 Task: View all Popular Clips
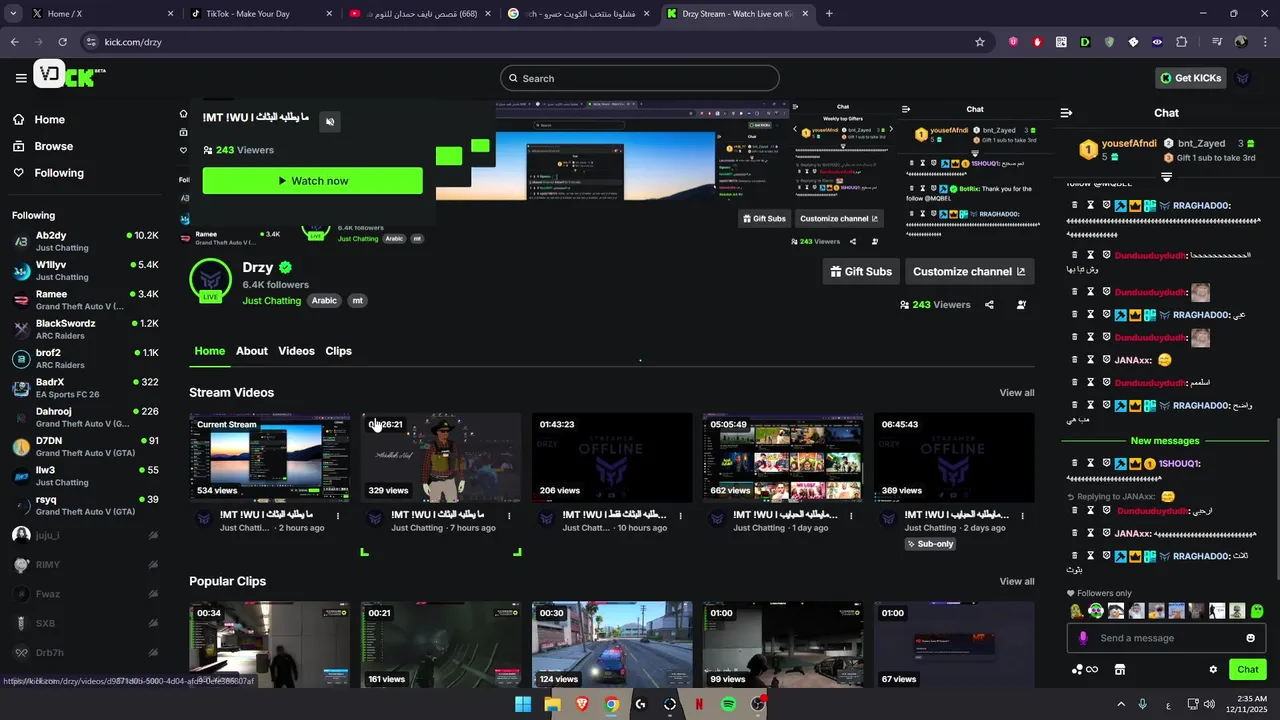pos(1017,581)
